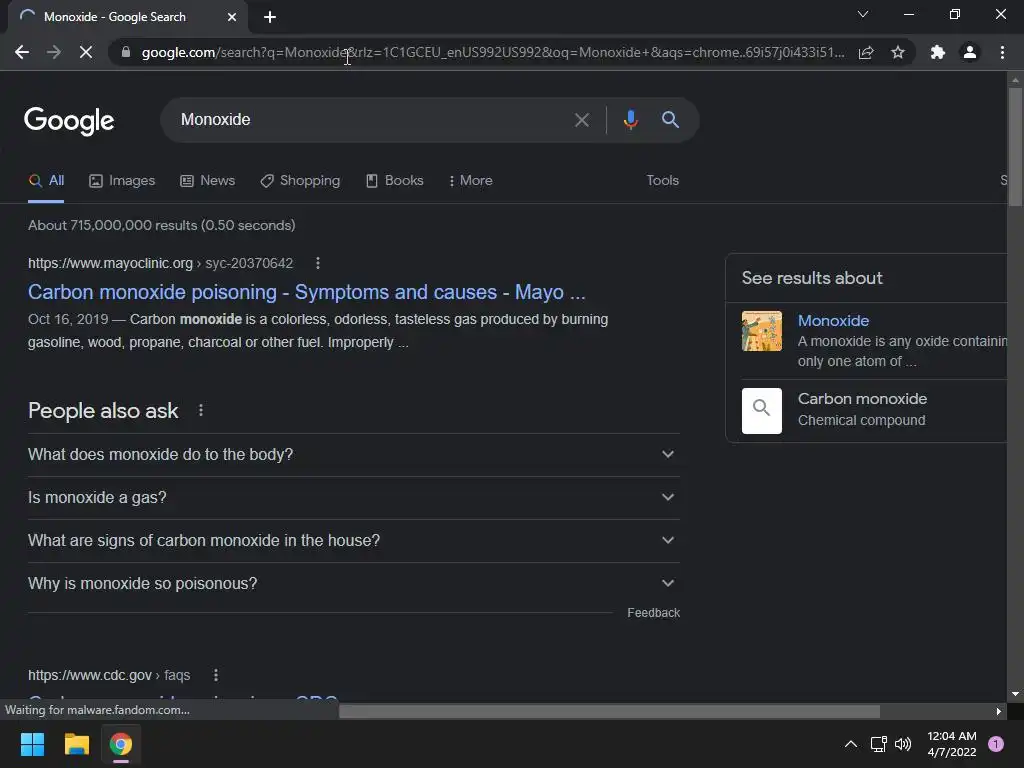Clear the search box text
Image resolution: width=1024 pixels, height=768 pixels.
(x=581, y=120)
